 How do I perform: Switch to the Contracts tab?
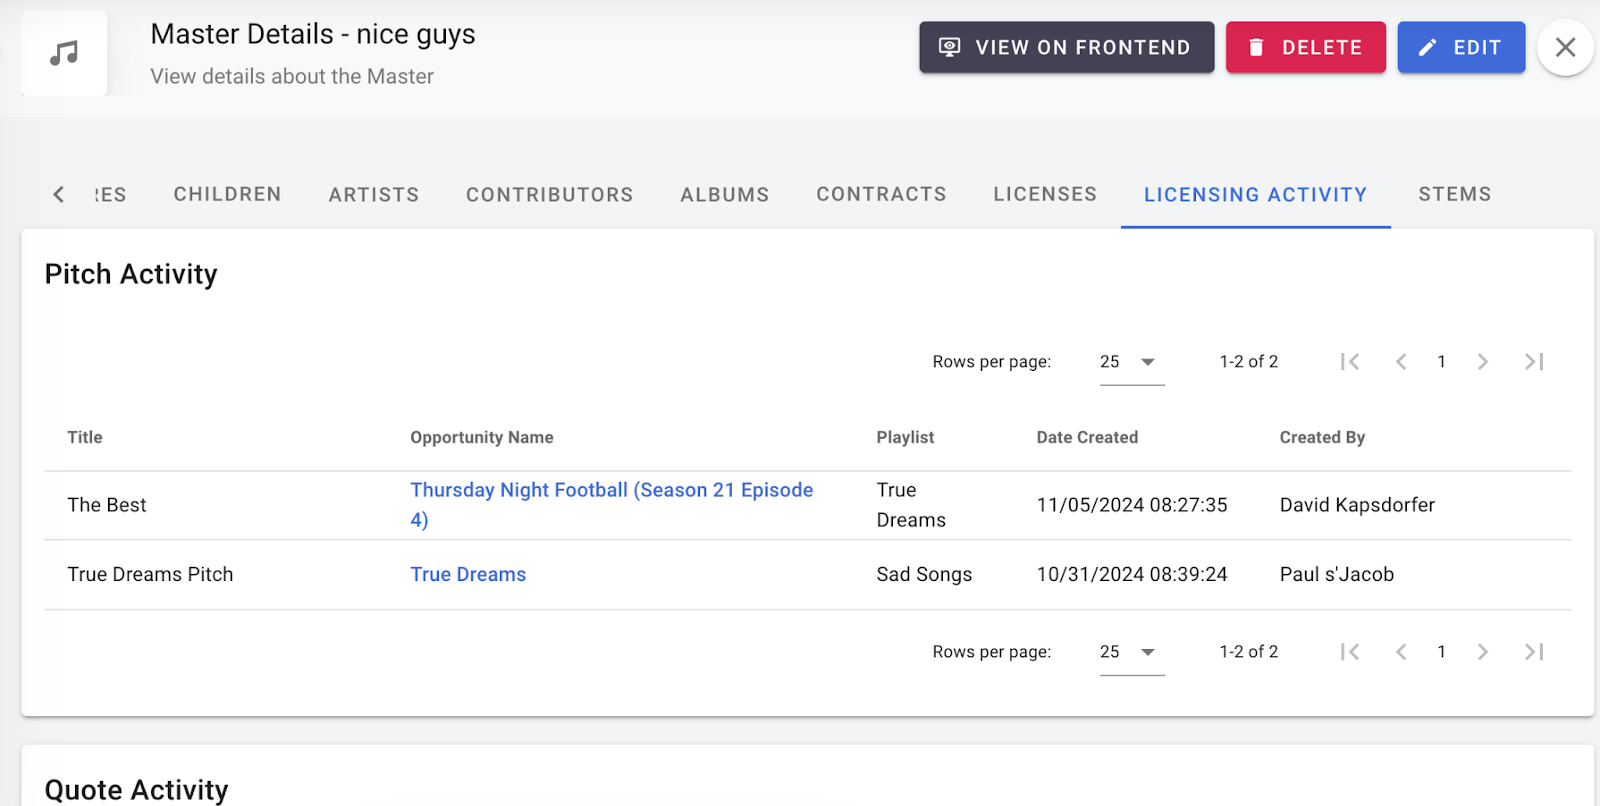[881, 194]
